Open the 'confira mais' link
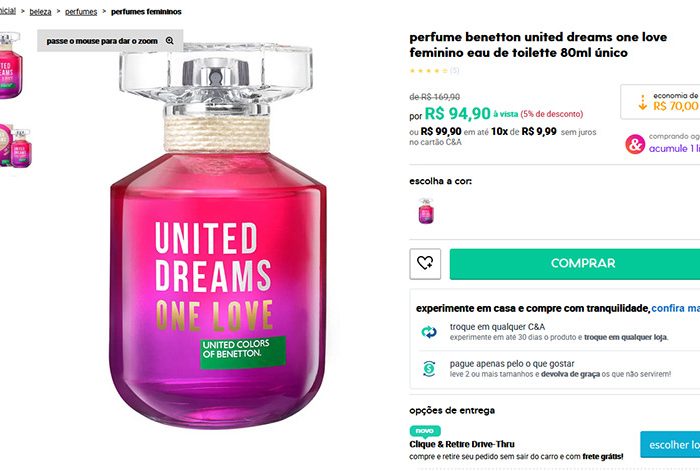700x471 pixels. click(x=675, y=308)
